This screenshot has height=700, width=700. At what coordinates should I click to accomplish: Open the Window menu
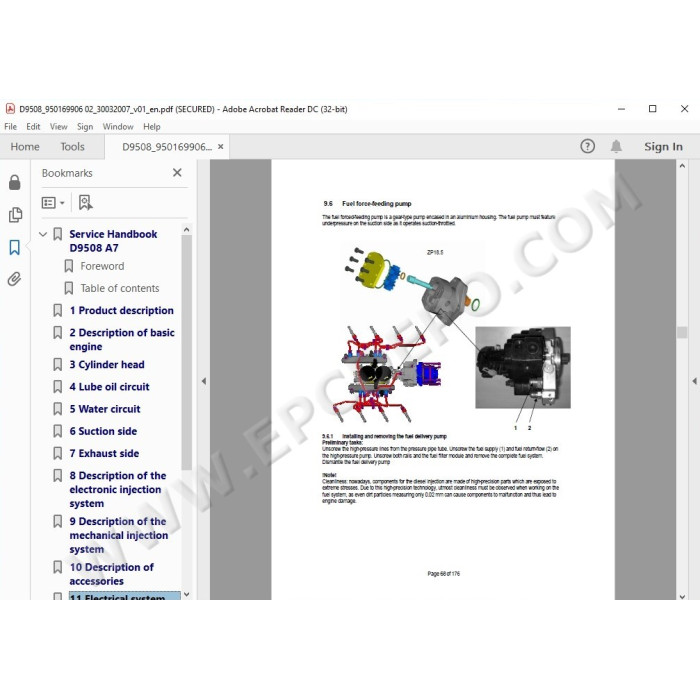point(118,127)
